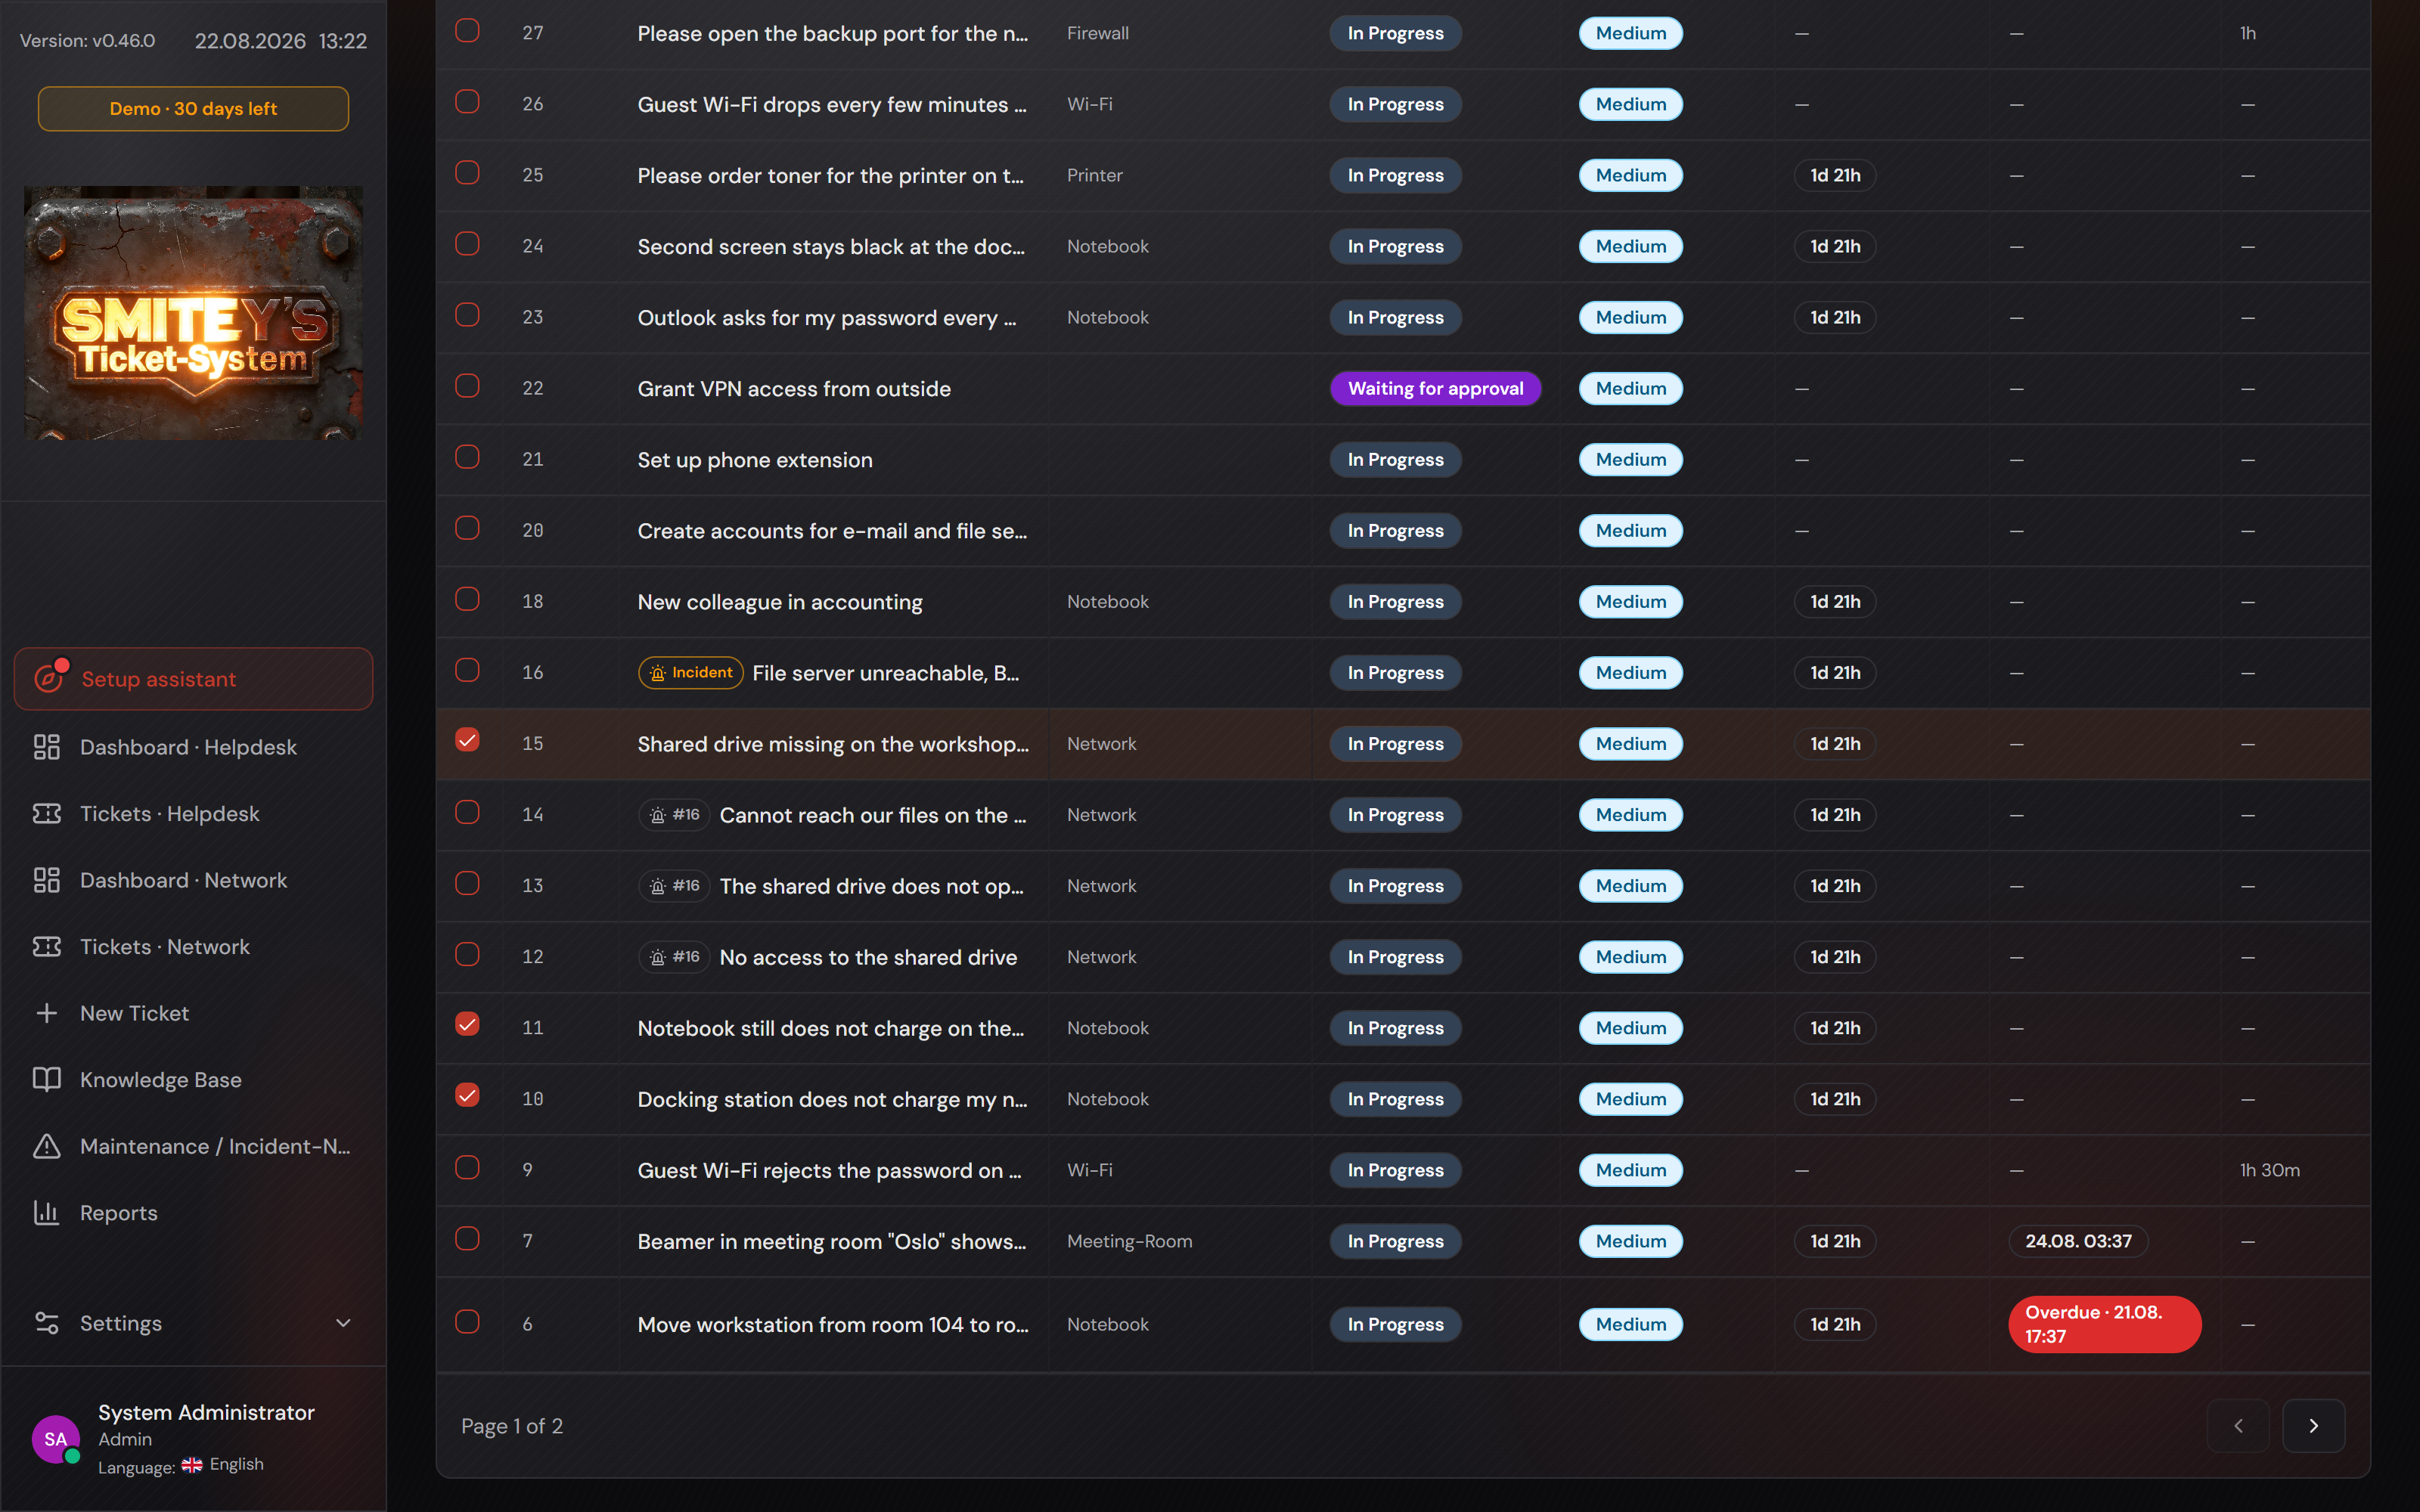Open ticket Grant VPN access from outside
This screenshot has height=1512, width=2420.
[x=794, y=389]
